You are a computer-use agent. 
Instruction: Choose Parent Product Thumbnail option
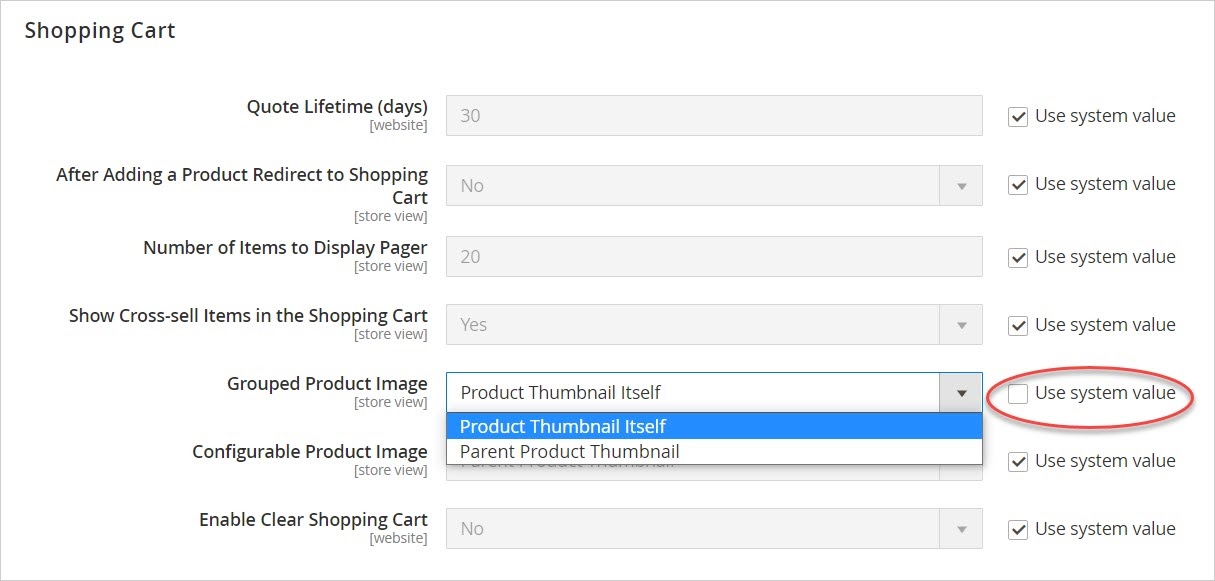(x=714, y=452)
